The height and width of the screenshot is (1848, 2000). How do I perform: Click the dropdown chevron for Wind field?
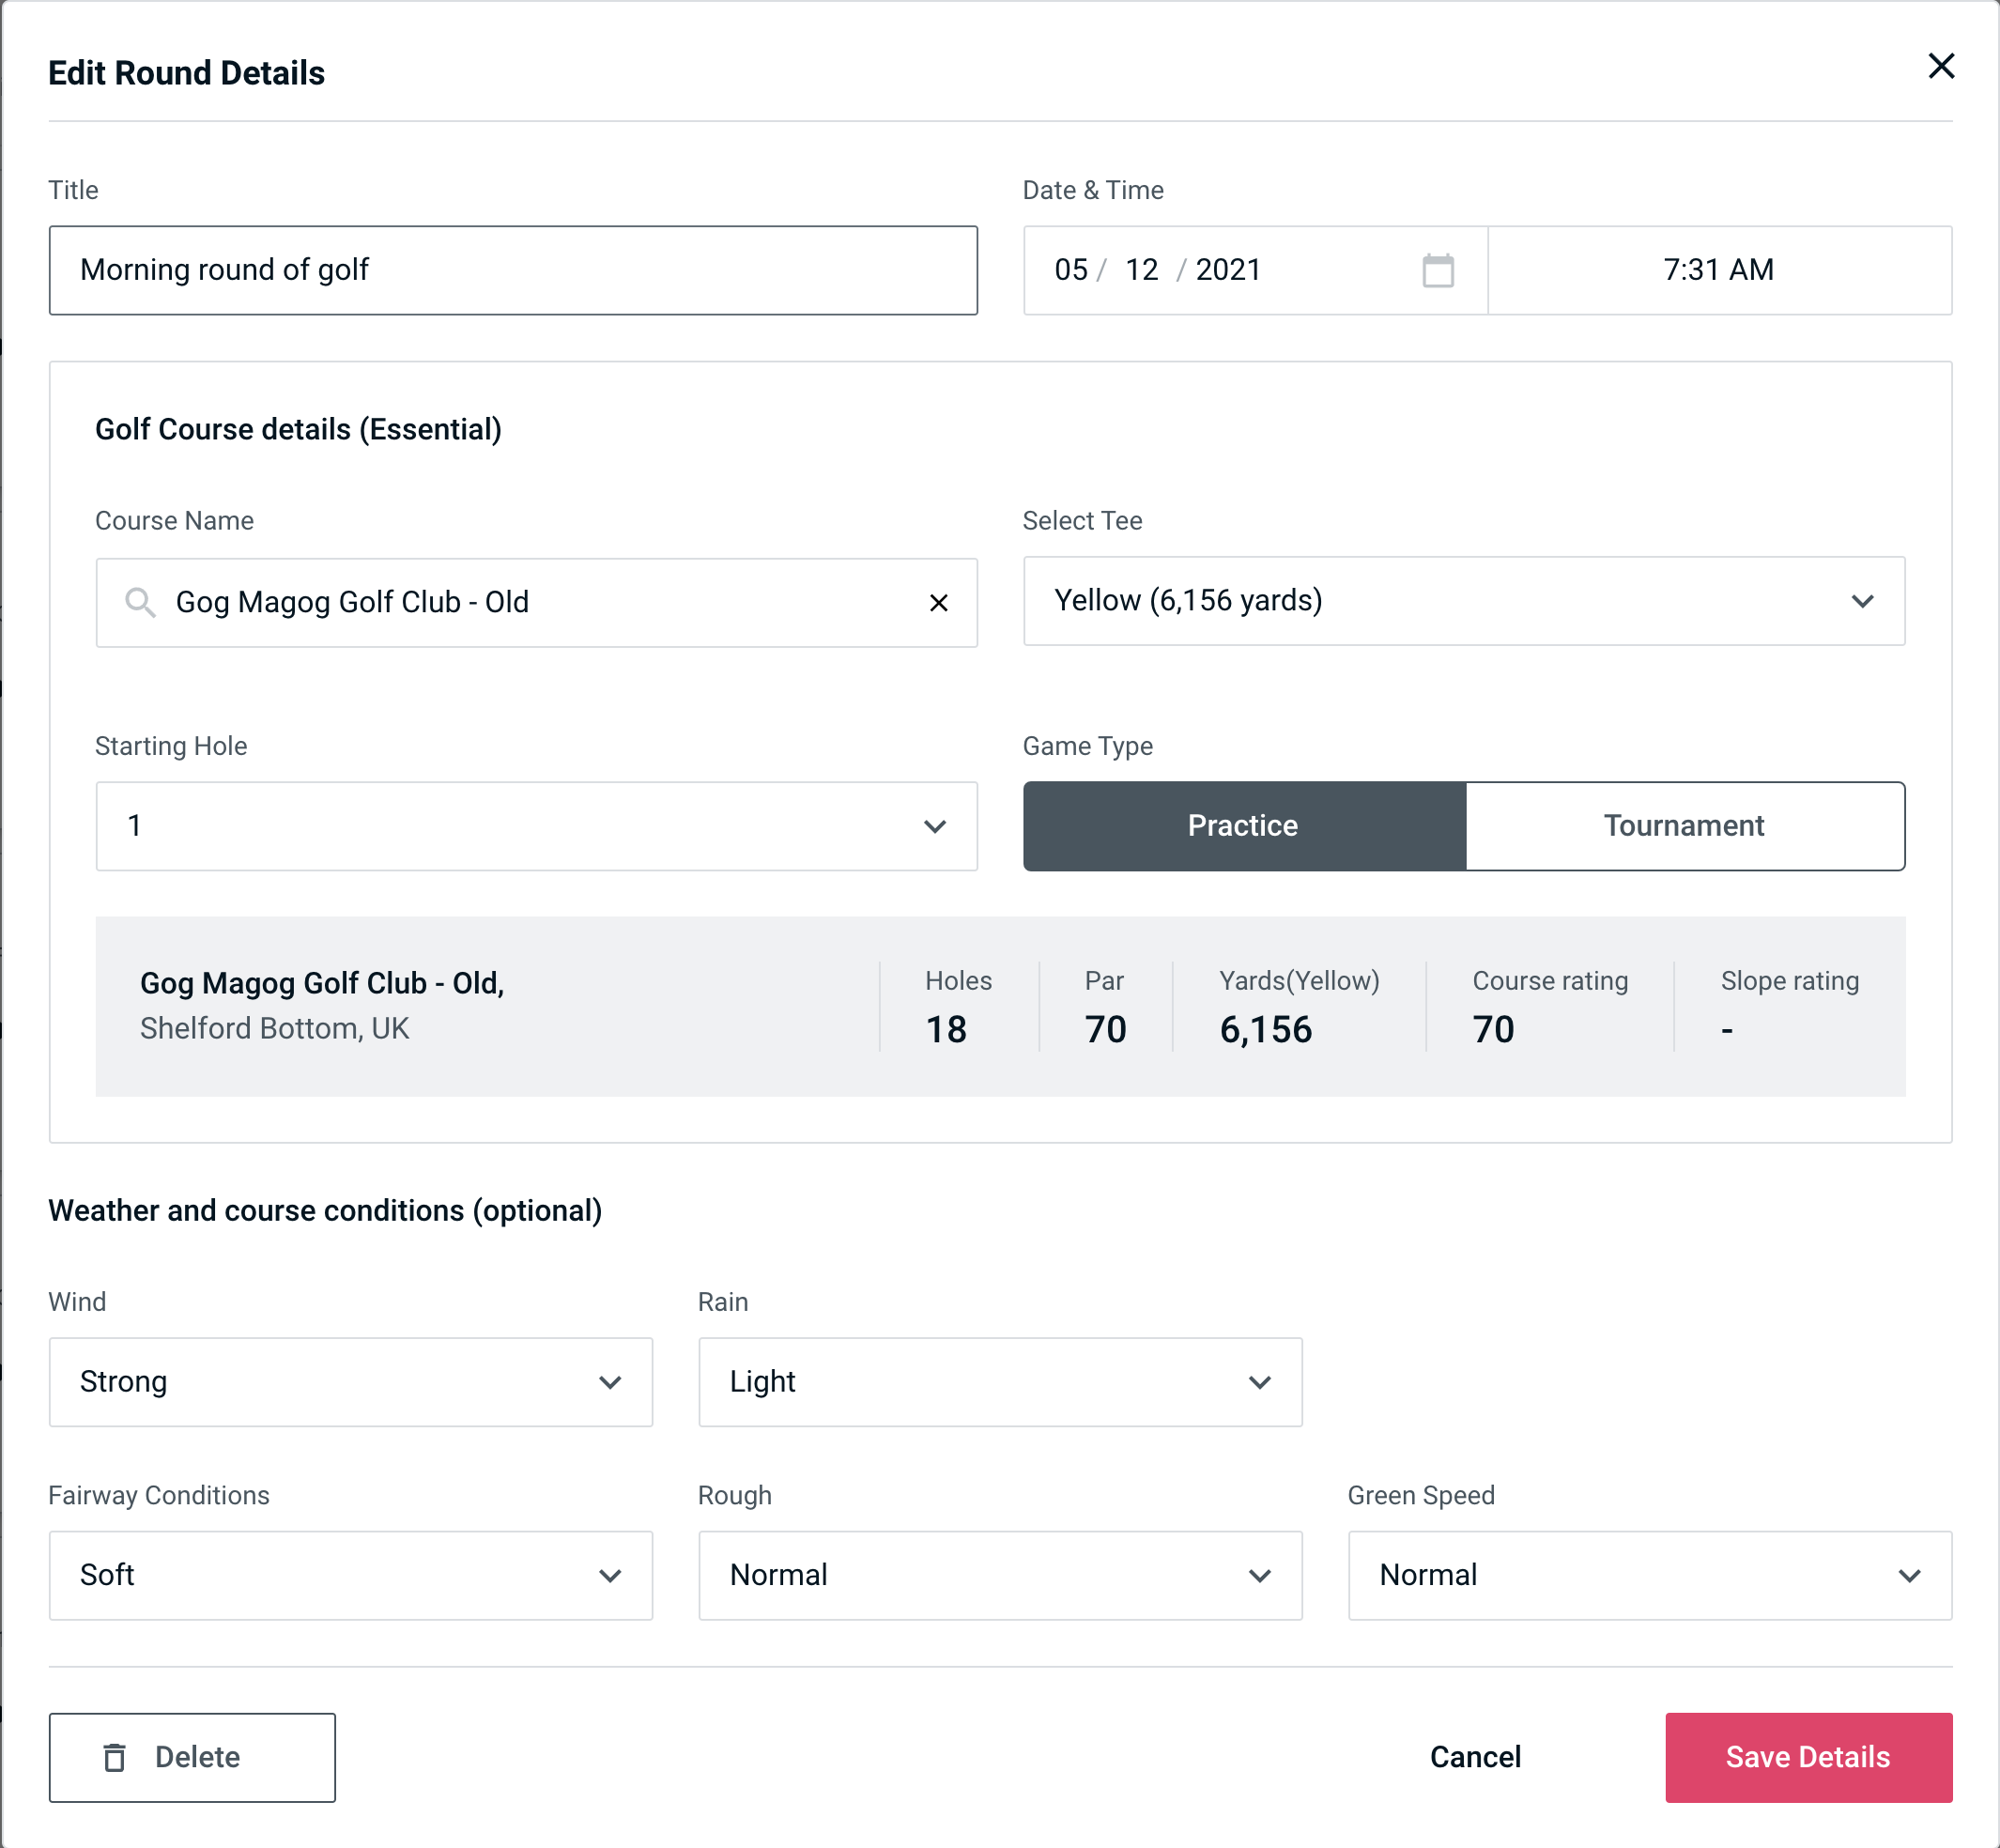click(x=613, y=1379)
